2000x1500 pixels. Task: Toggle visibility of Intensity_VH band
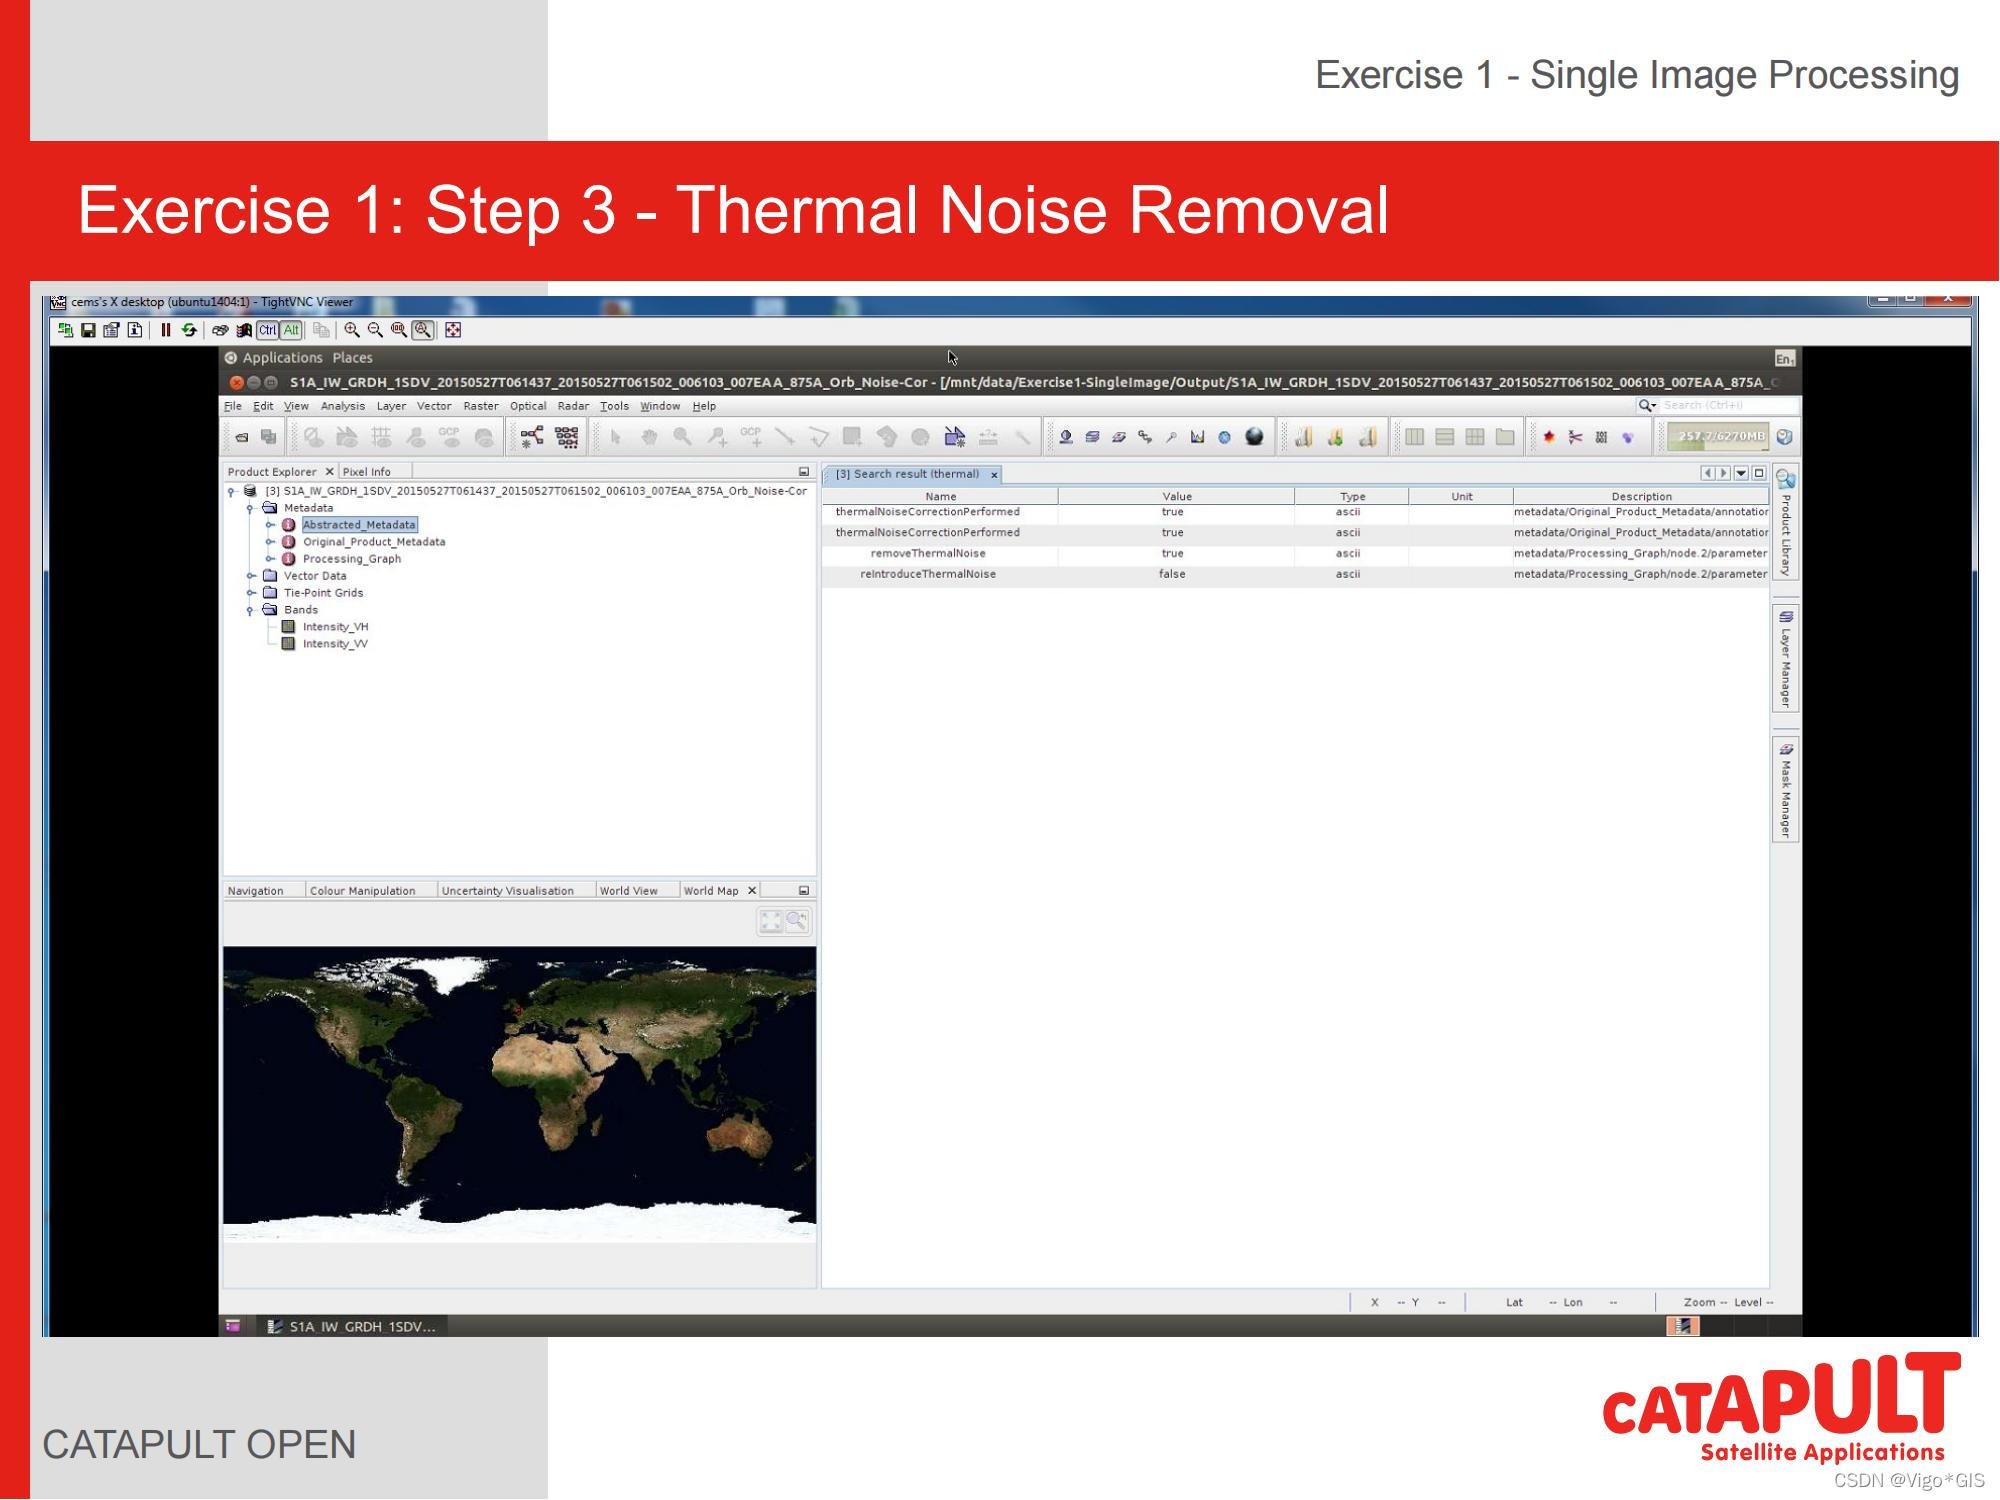(291, 627)
